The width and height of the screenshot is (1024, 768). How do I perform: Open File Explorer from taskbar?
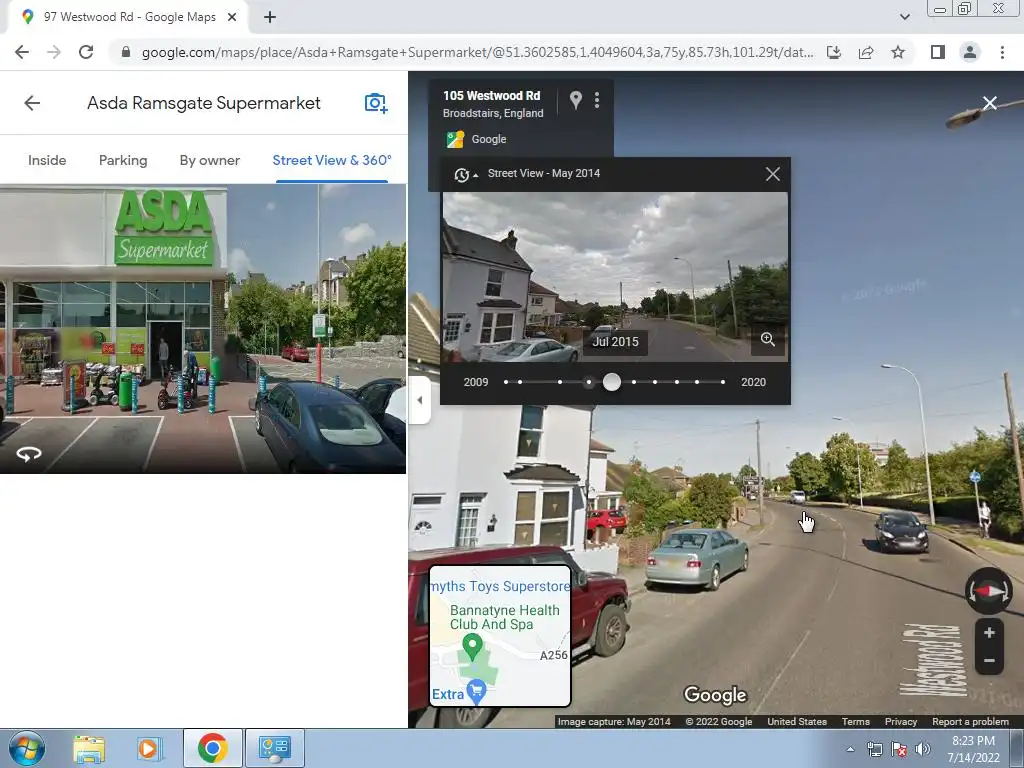click(x=89, y=749)
